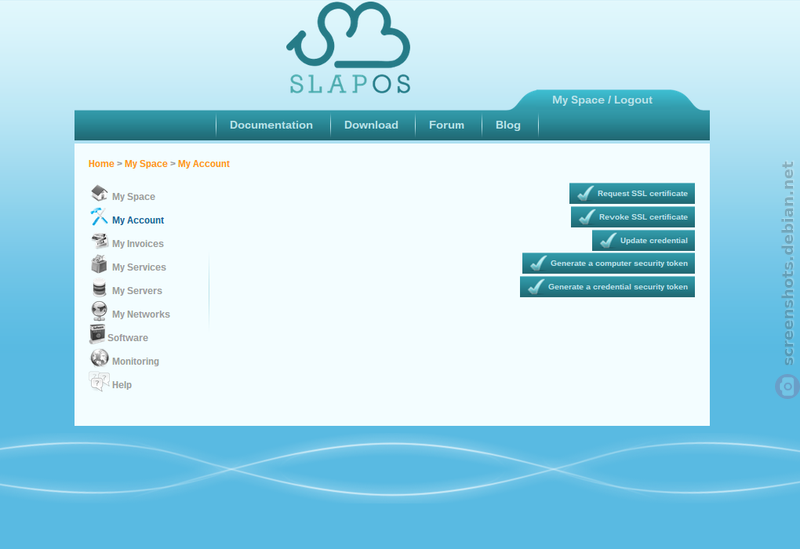The height and width of the screenshot is (549, 800).
Task: Click the Monitoring globe icon
Action: [99, 358]
